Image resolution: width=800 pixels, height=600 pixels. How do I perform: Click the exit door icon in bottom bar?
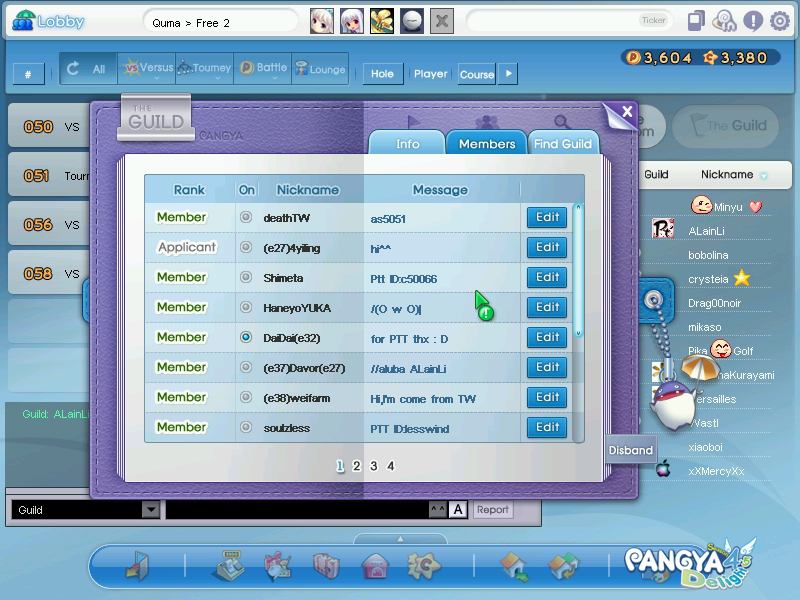click(x=138, y=566)
